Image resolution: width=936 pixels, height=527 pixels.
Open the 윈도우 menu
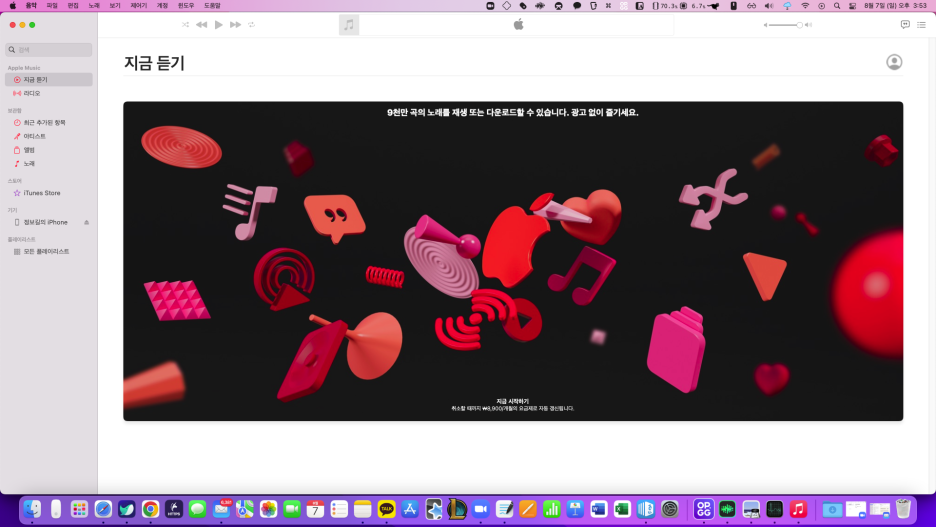coord(186,5)
